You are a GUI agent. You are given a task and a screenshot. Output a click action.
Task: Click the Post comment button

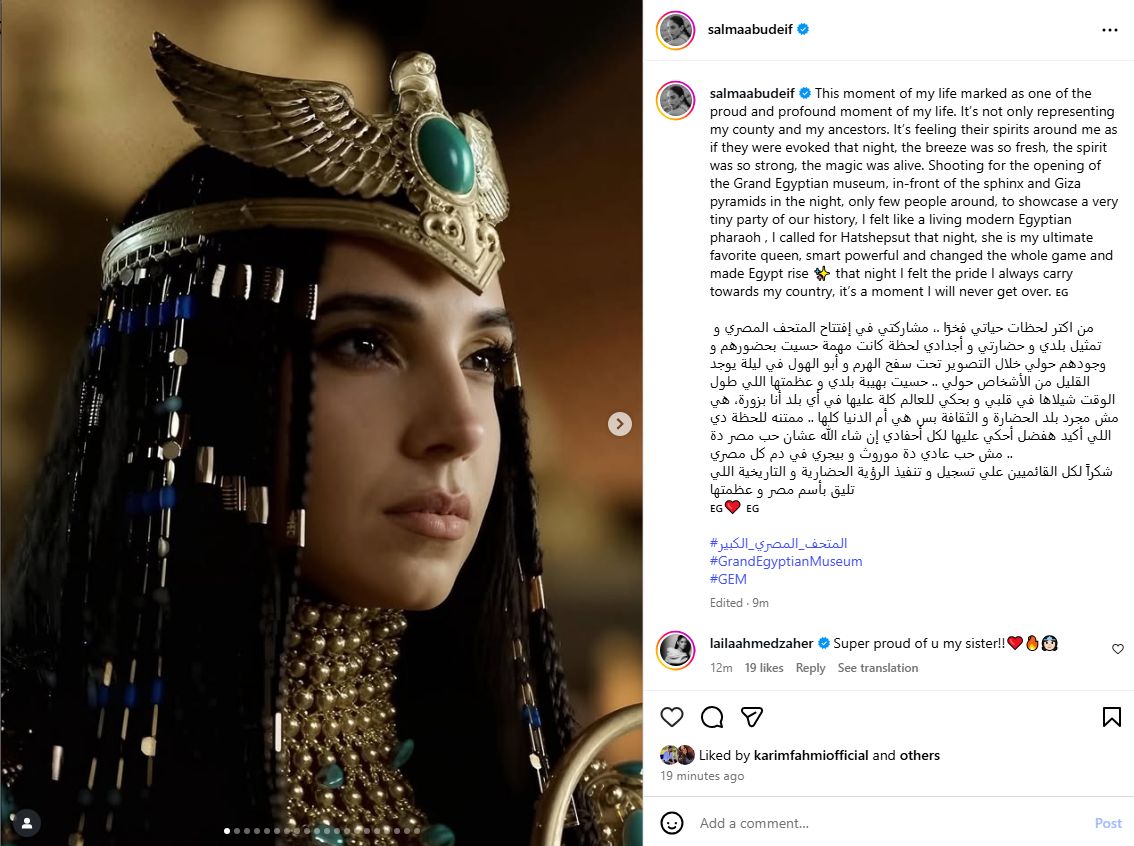[1108, 823]
